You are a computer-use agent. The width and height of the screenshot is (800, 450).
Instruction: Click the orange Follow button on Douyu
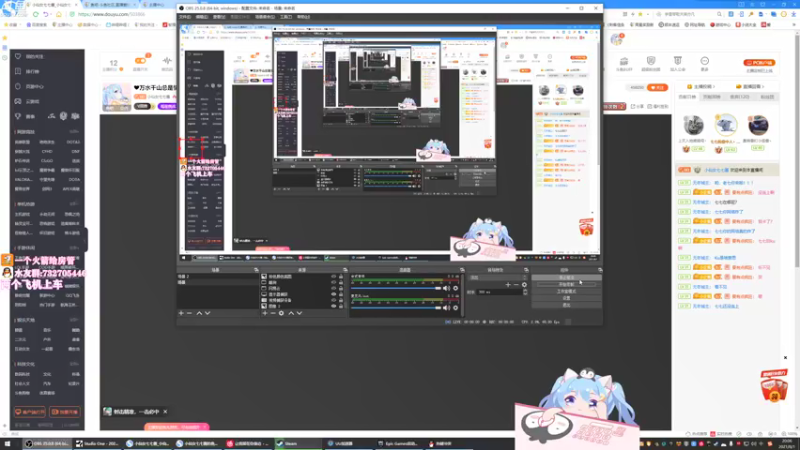(657, 88)
